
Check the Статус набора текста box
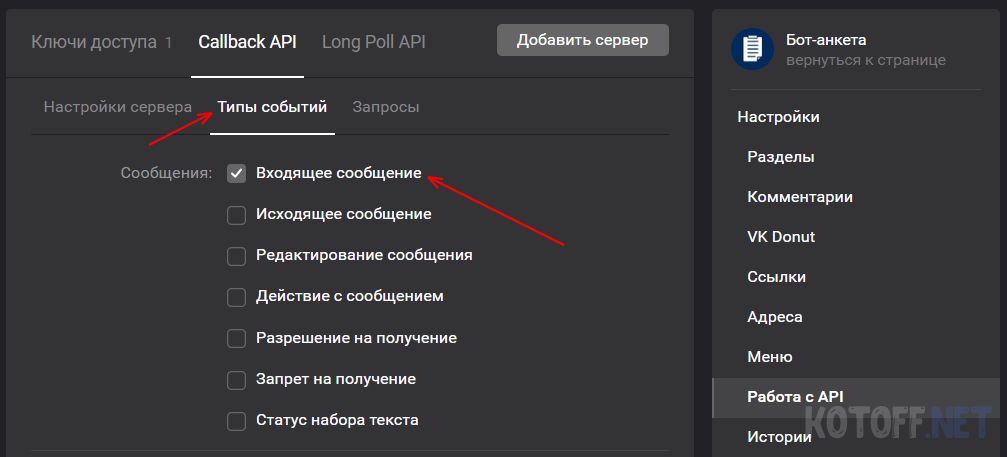coord(236,421)
